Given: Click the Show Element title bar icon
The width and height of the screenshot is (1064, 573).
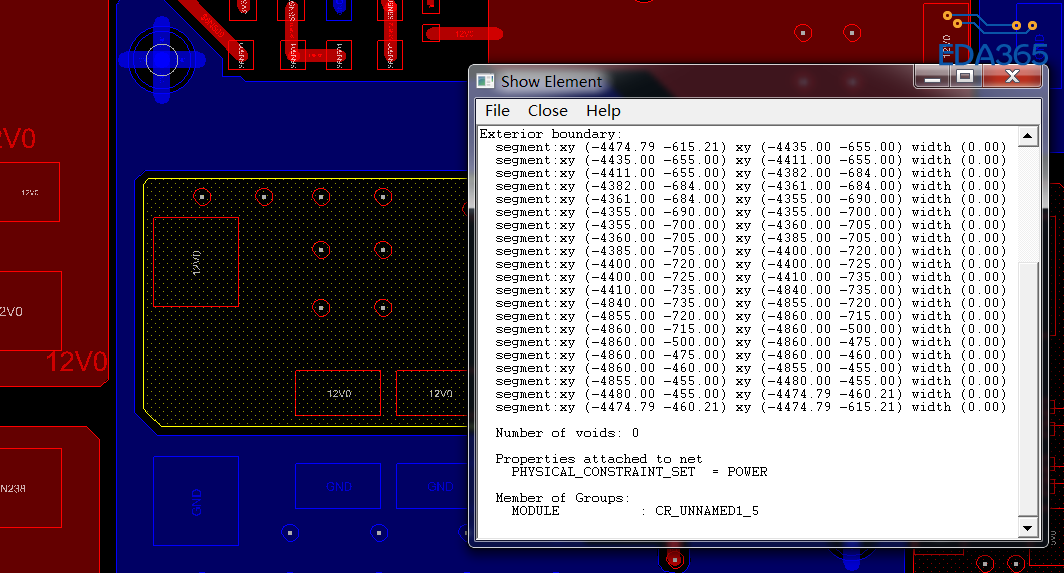Looking at the screenshot, I should pyautogui.click(x=485, y=81).
